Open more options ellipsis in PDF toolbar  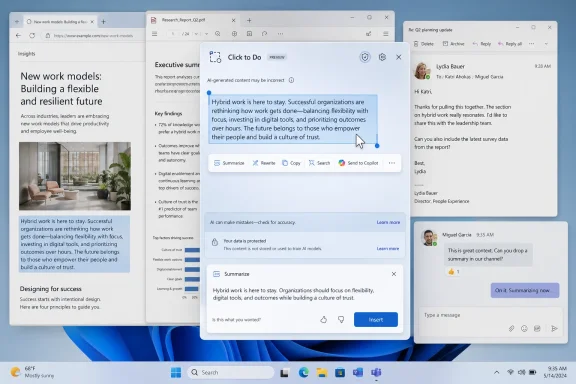[x=280, y=34]
